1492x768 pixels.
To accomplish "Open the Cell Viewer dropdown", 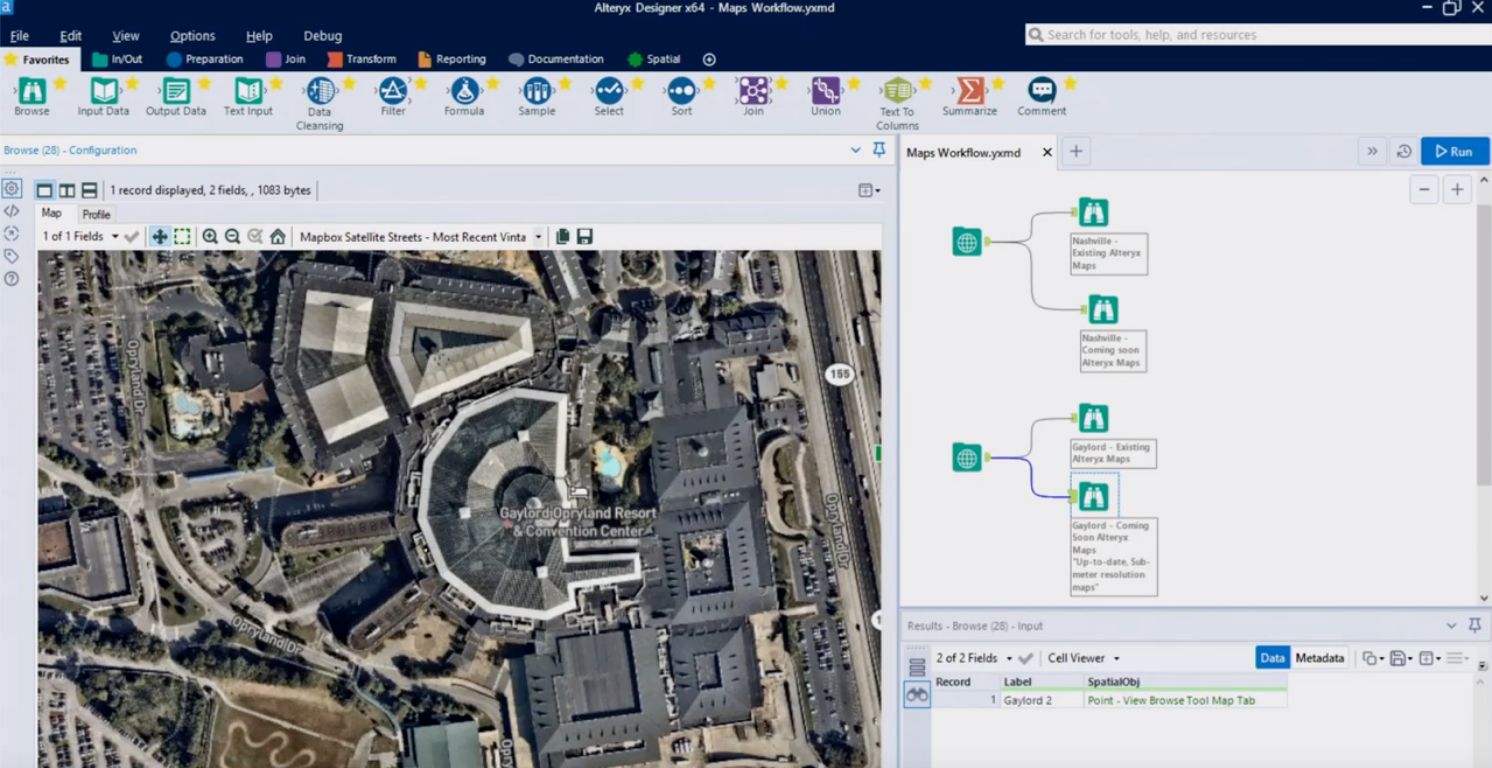I will 1082,657.
